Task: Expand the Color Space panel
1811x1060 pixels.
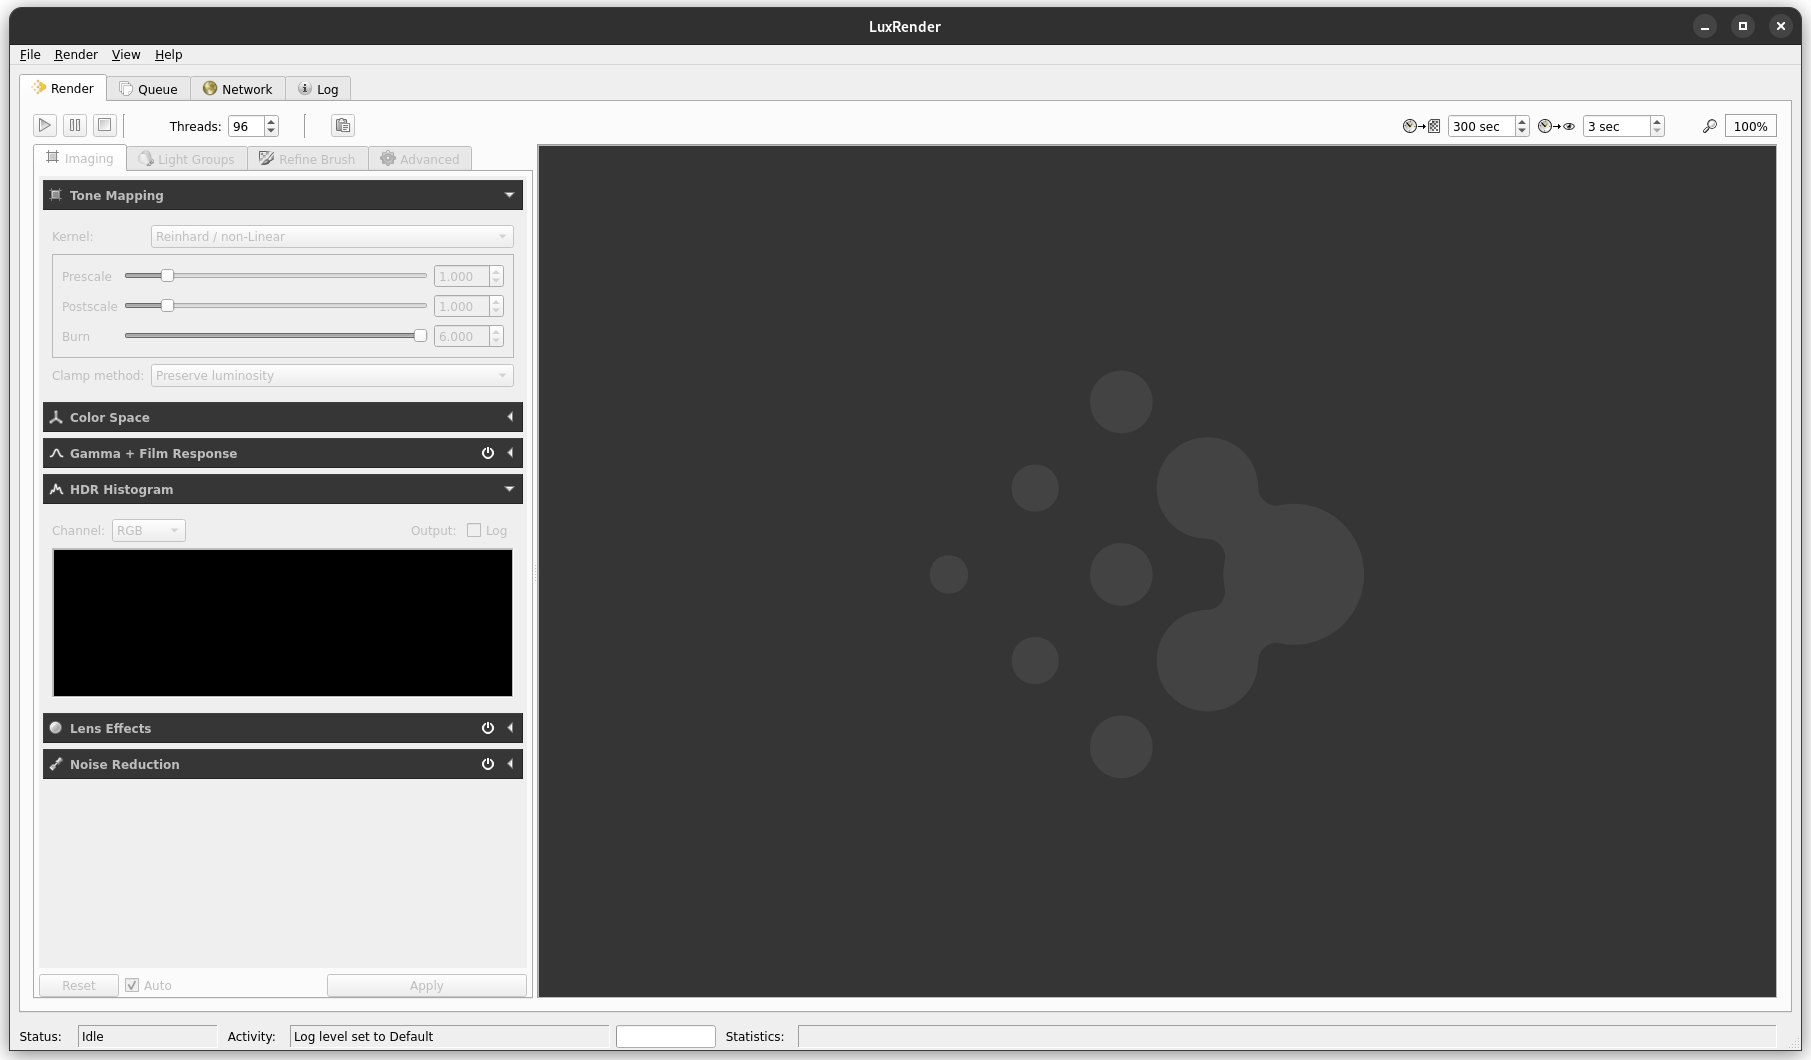Action: pyautogui.click(x=510, y=417)
